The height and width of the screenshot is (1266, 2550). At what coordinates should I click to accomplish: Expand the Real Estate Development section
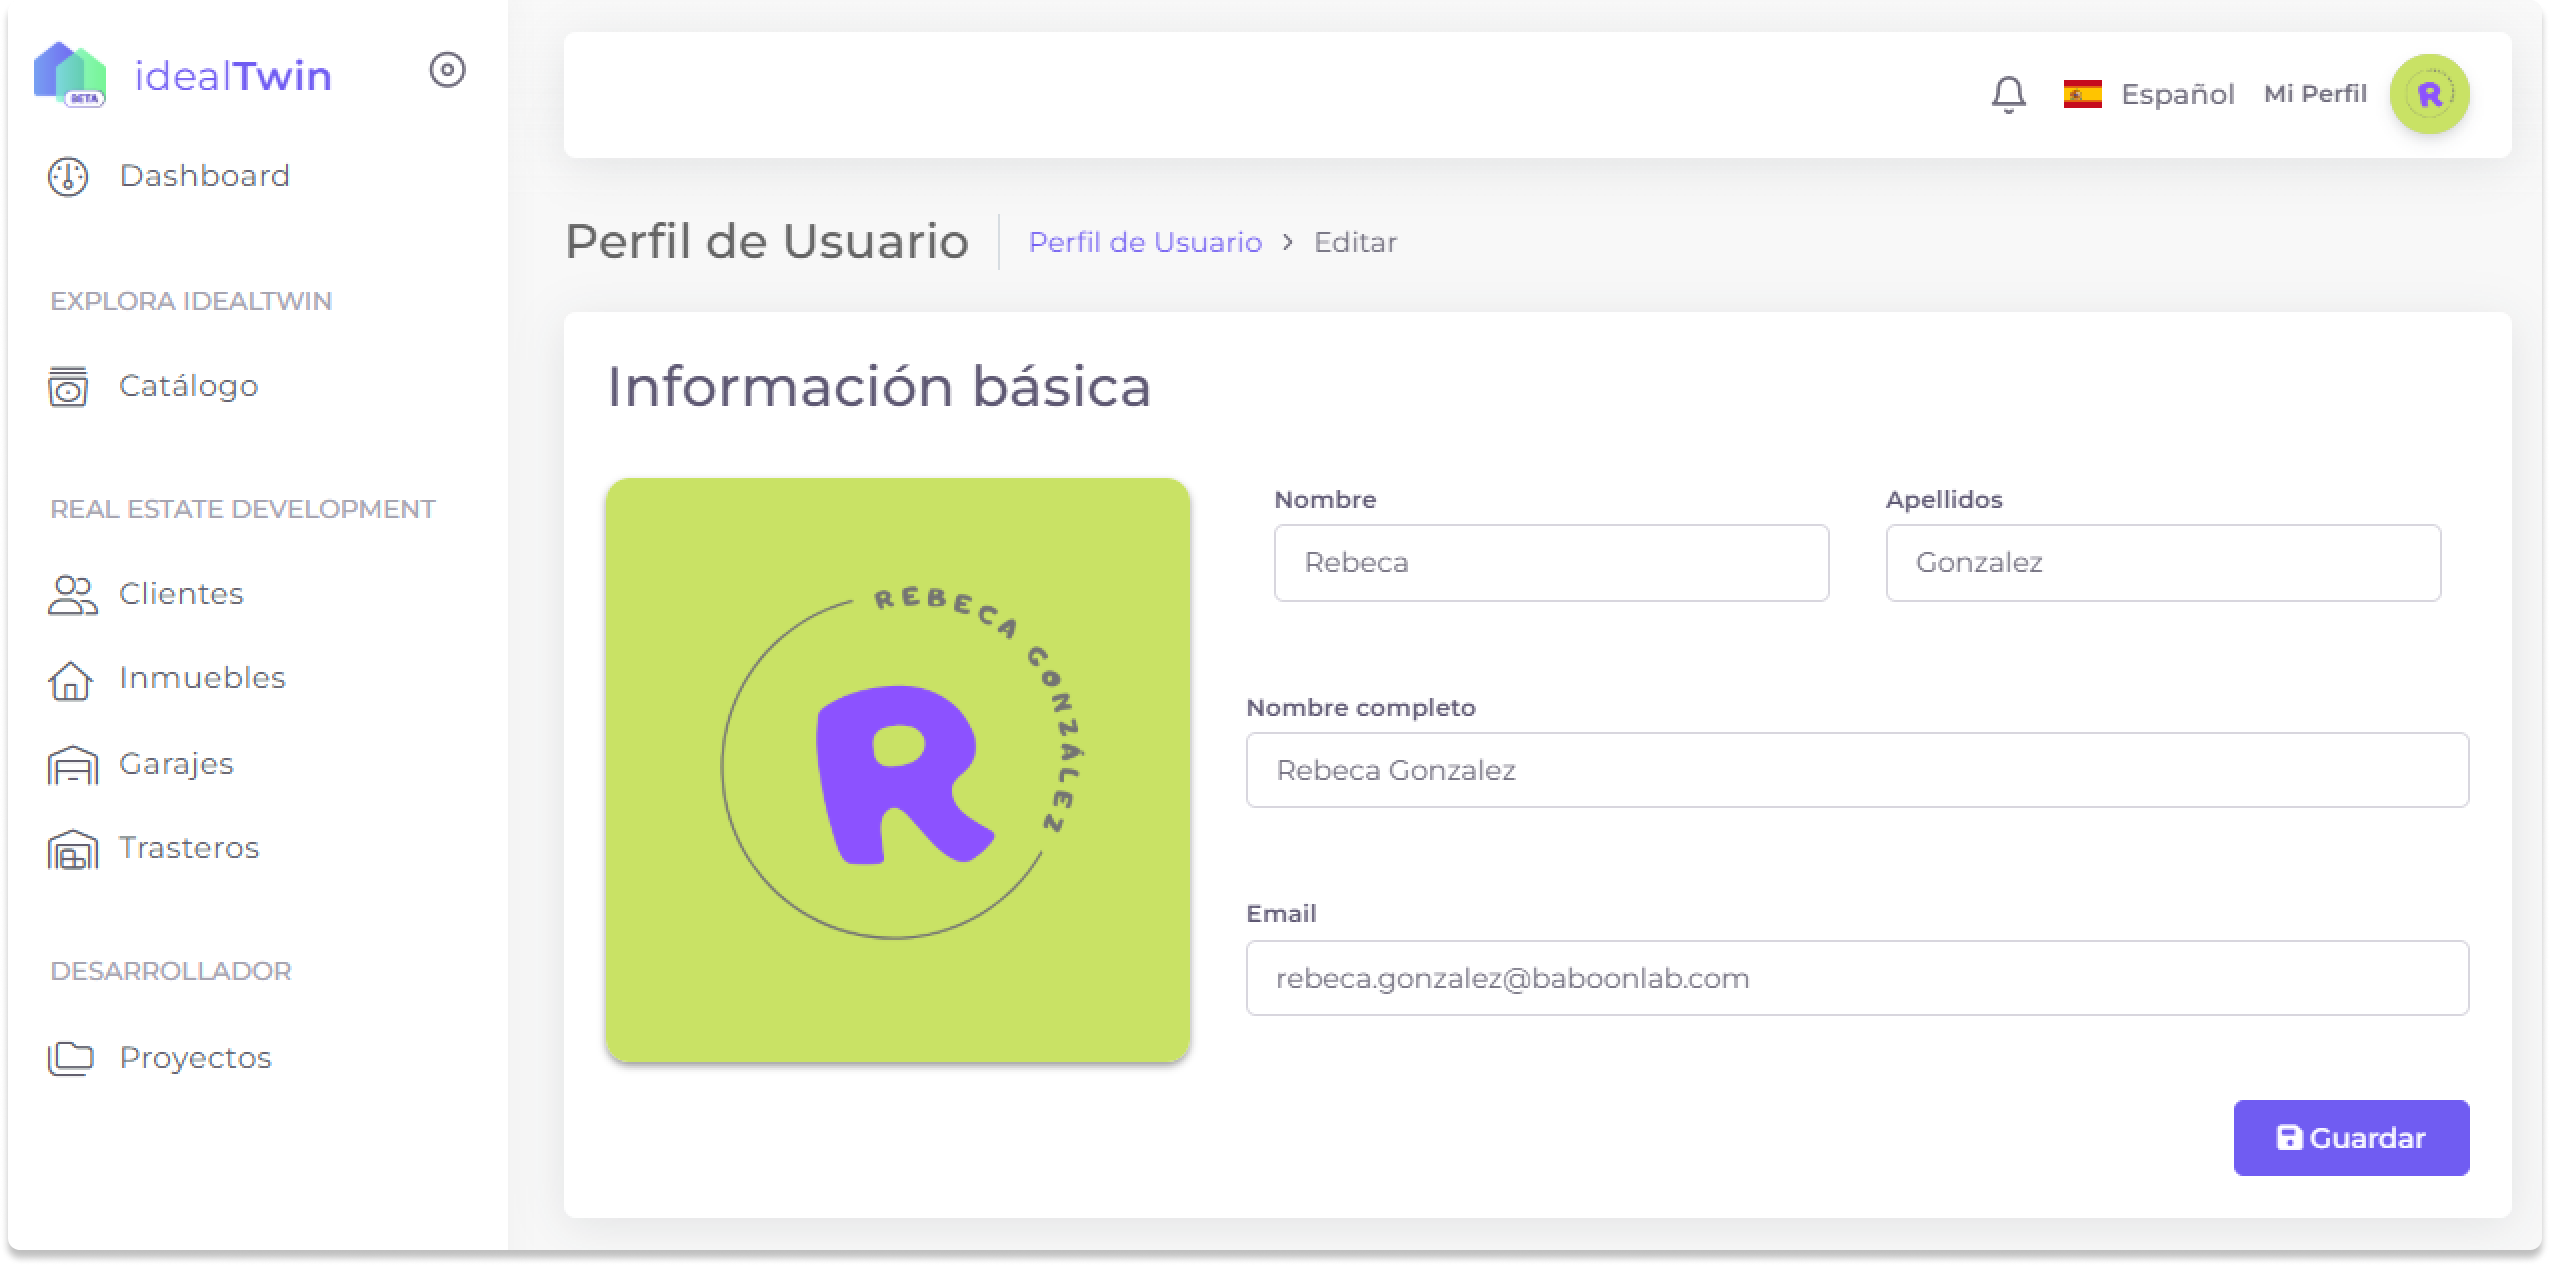pos(243,508)
